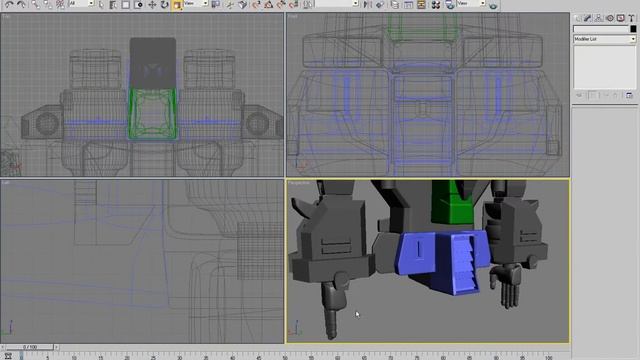
Task: Open the Schematic View icon
Action: coord(421,4)
